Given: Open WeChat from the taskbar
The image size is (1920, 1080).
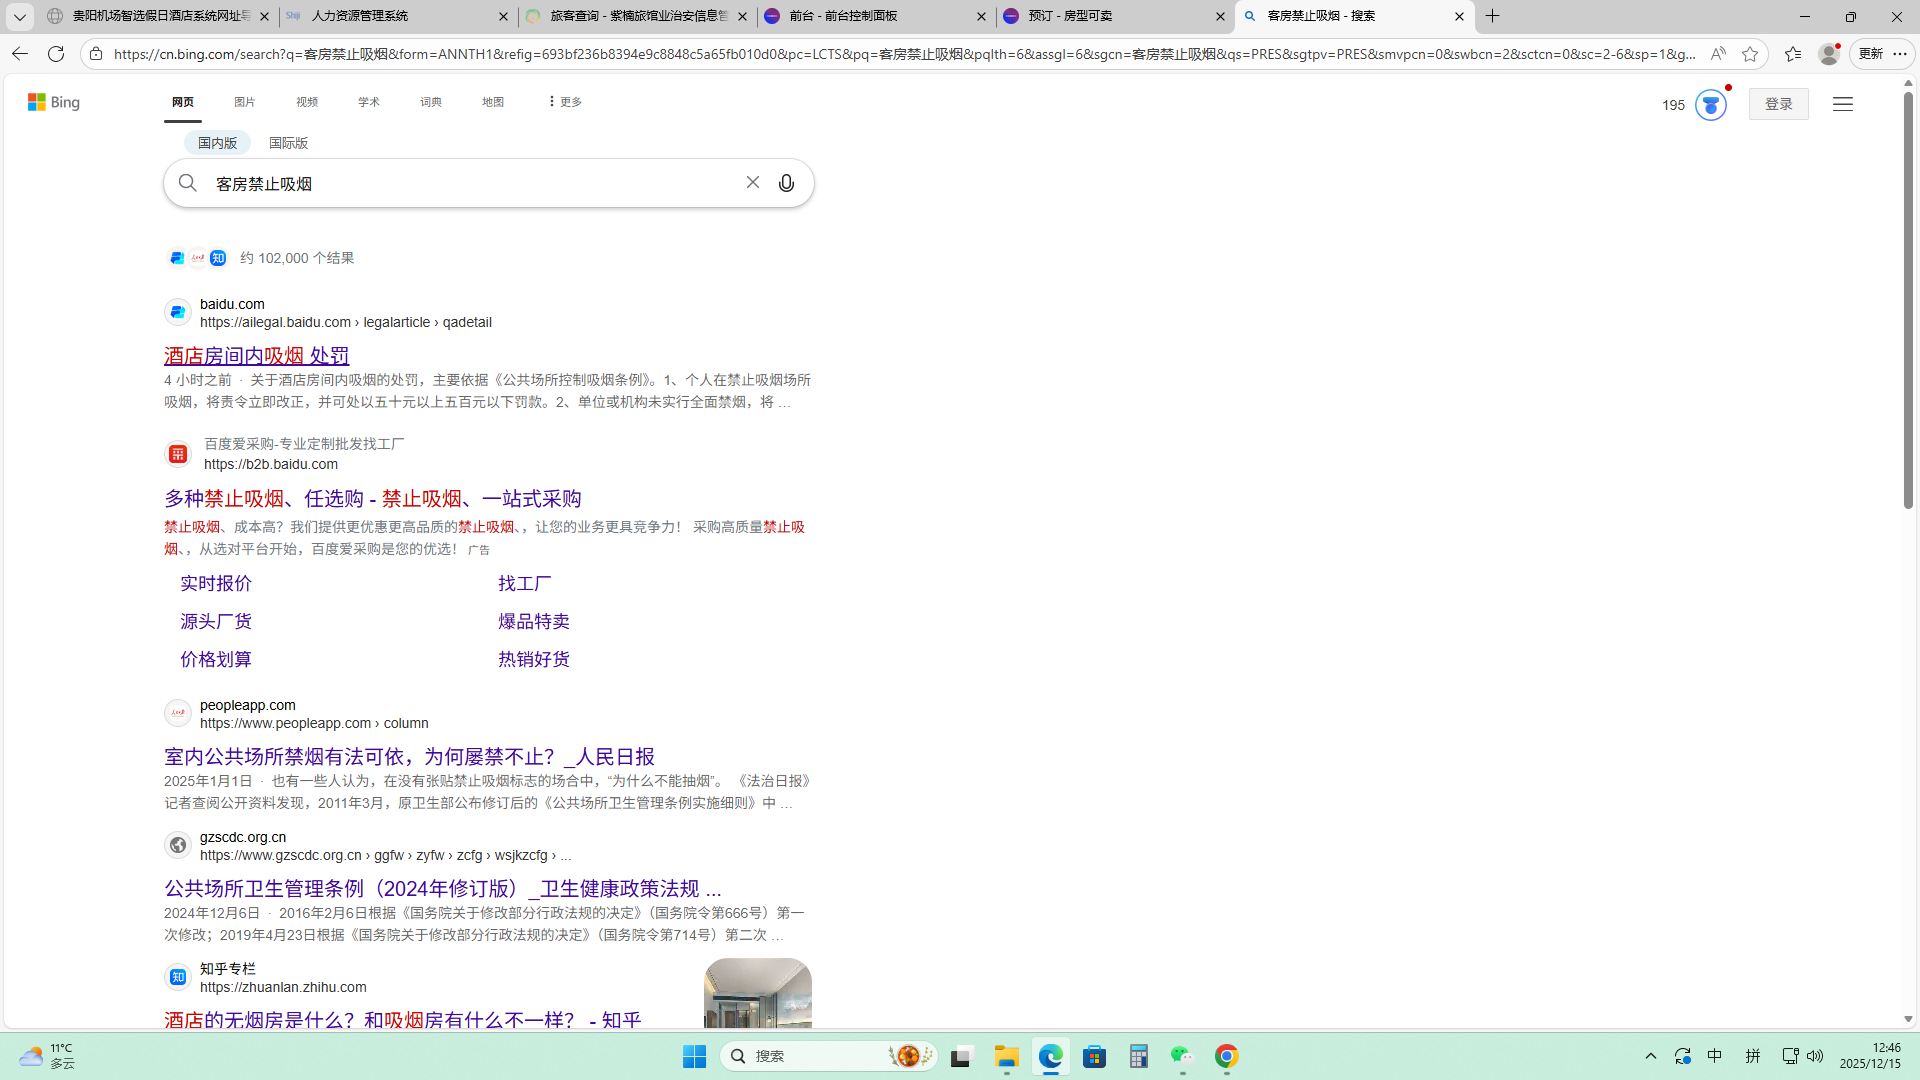Looking at the screenshot, I should (1182, 1056).
